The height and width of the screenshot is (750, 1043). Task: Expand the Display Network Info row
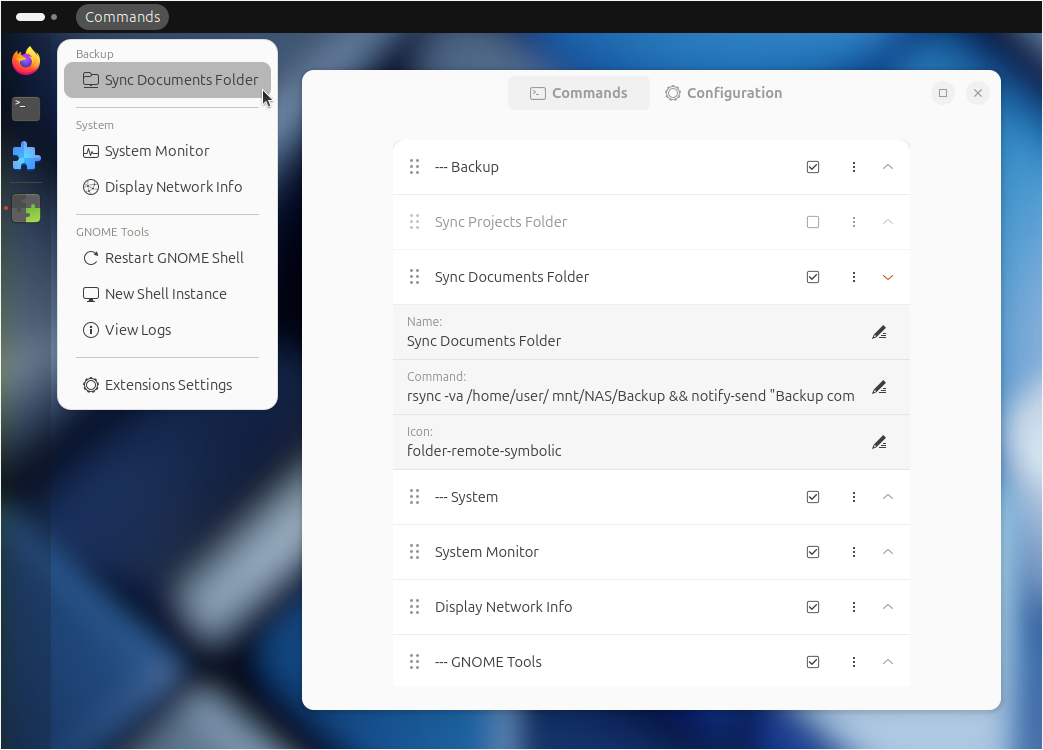tap(887, 606)
